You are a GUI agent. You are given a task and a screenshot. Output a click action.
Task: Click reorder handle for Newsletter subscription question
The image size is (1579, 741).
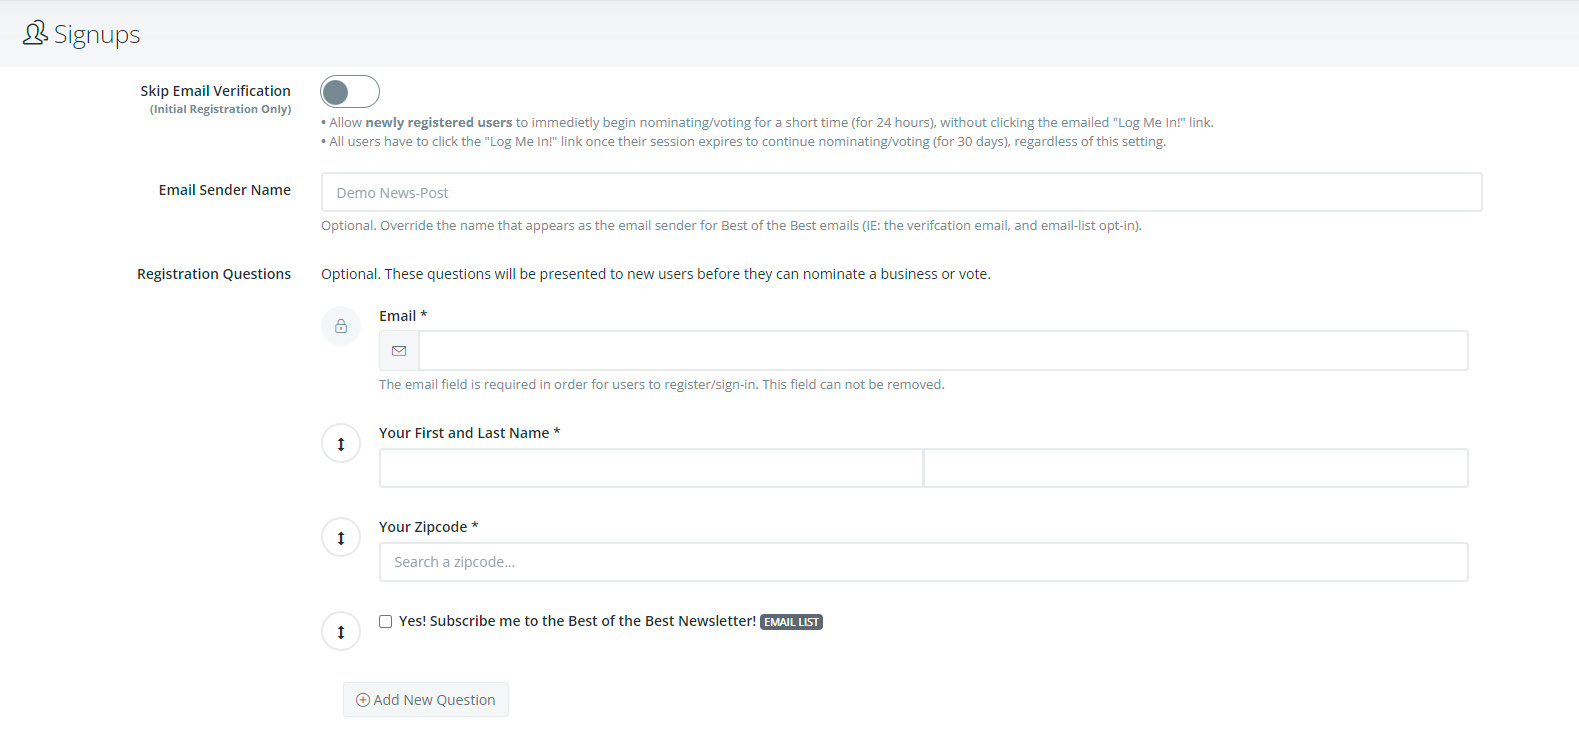point(341,632)
